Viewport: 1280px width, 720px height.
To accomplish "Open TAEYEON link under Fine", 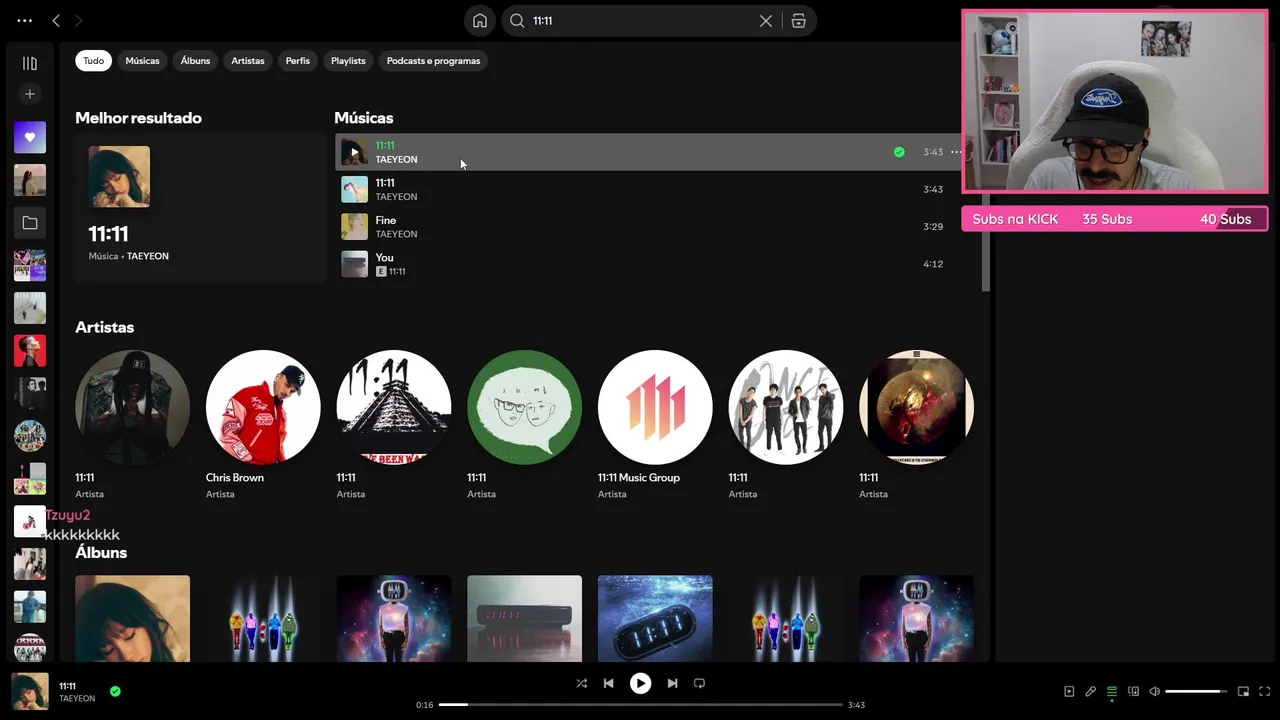I will point(396,234).
